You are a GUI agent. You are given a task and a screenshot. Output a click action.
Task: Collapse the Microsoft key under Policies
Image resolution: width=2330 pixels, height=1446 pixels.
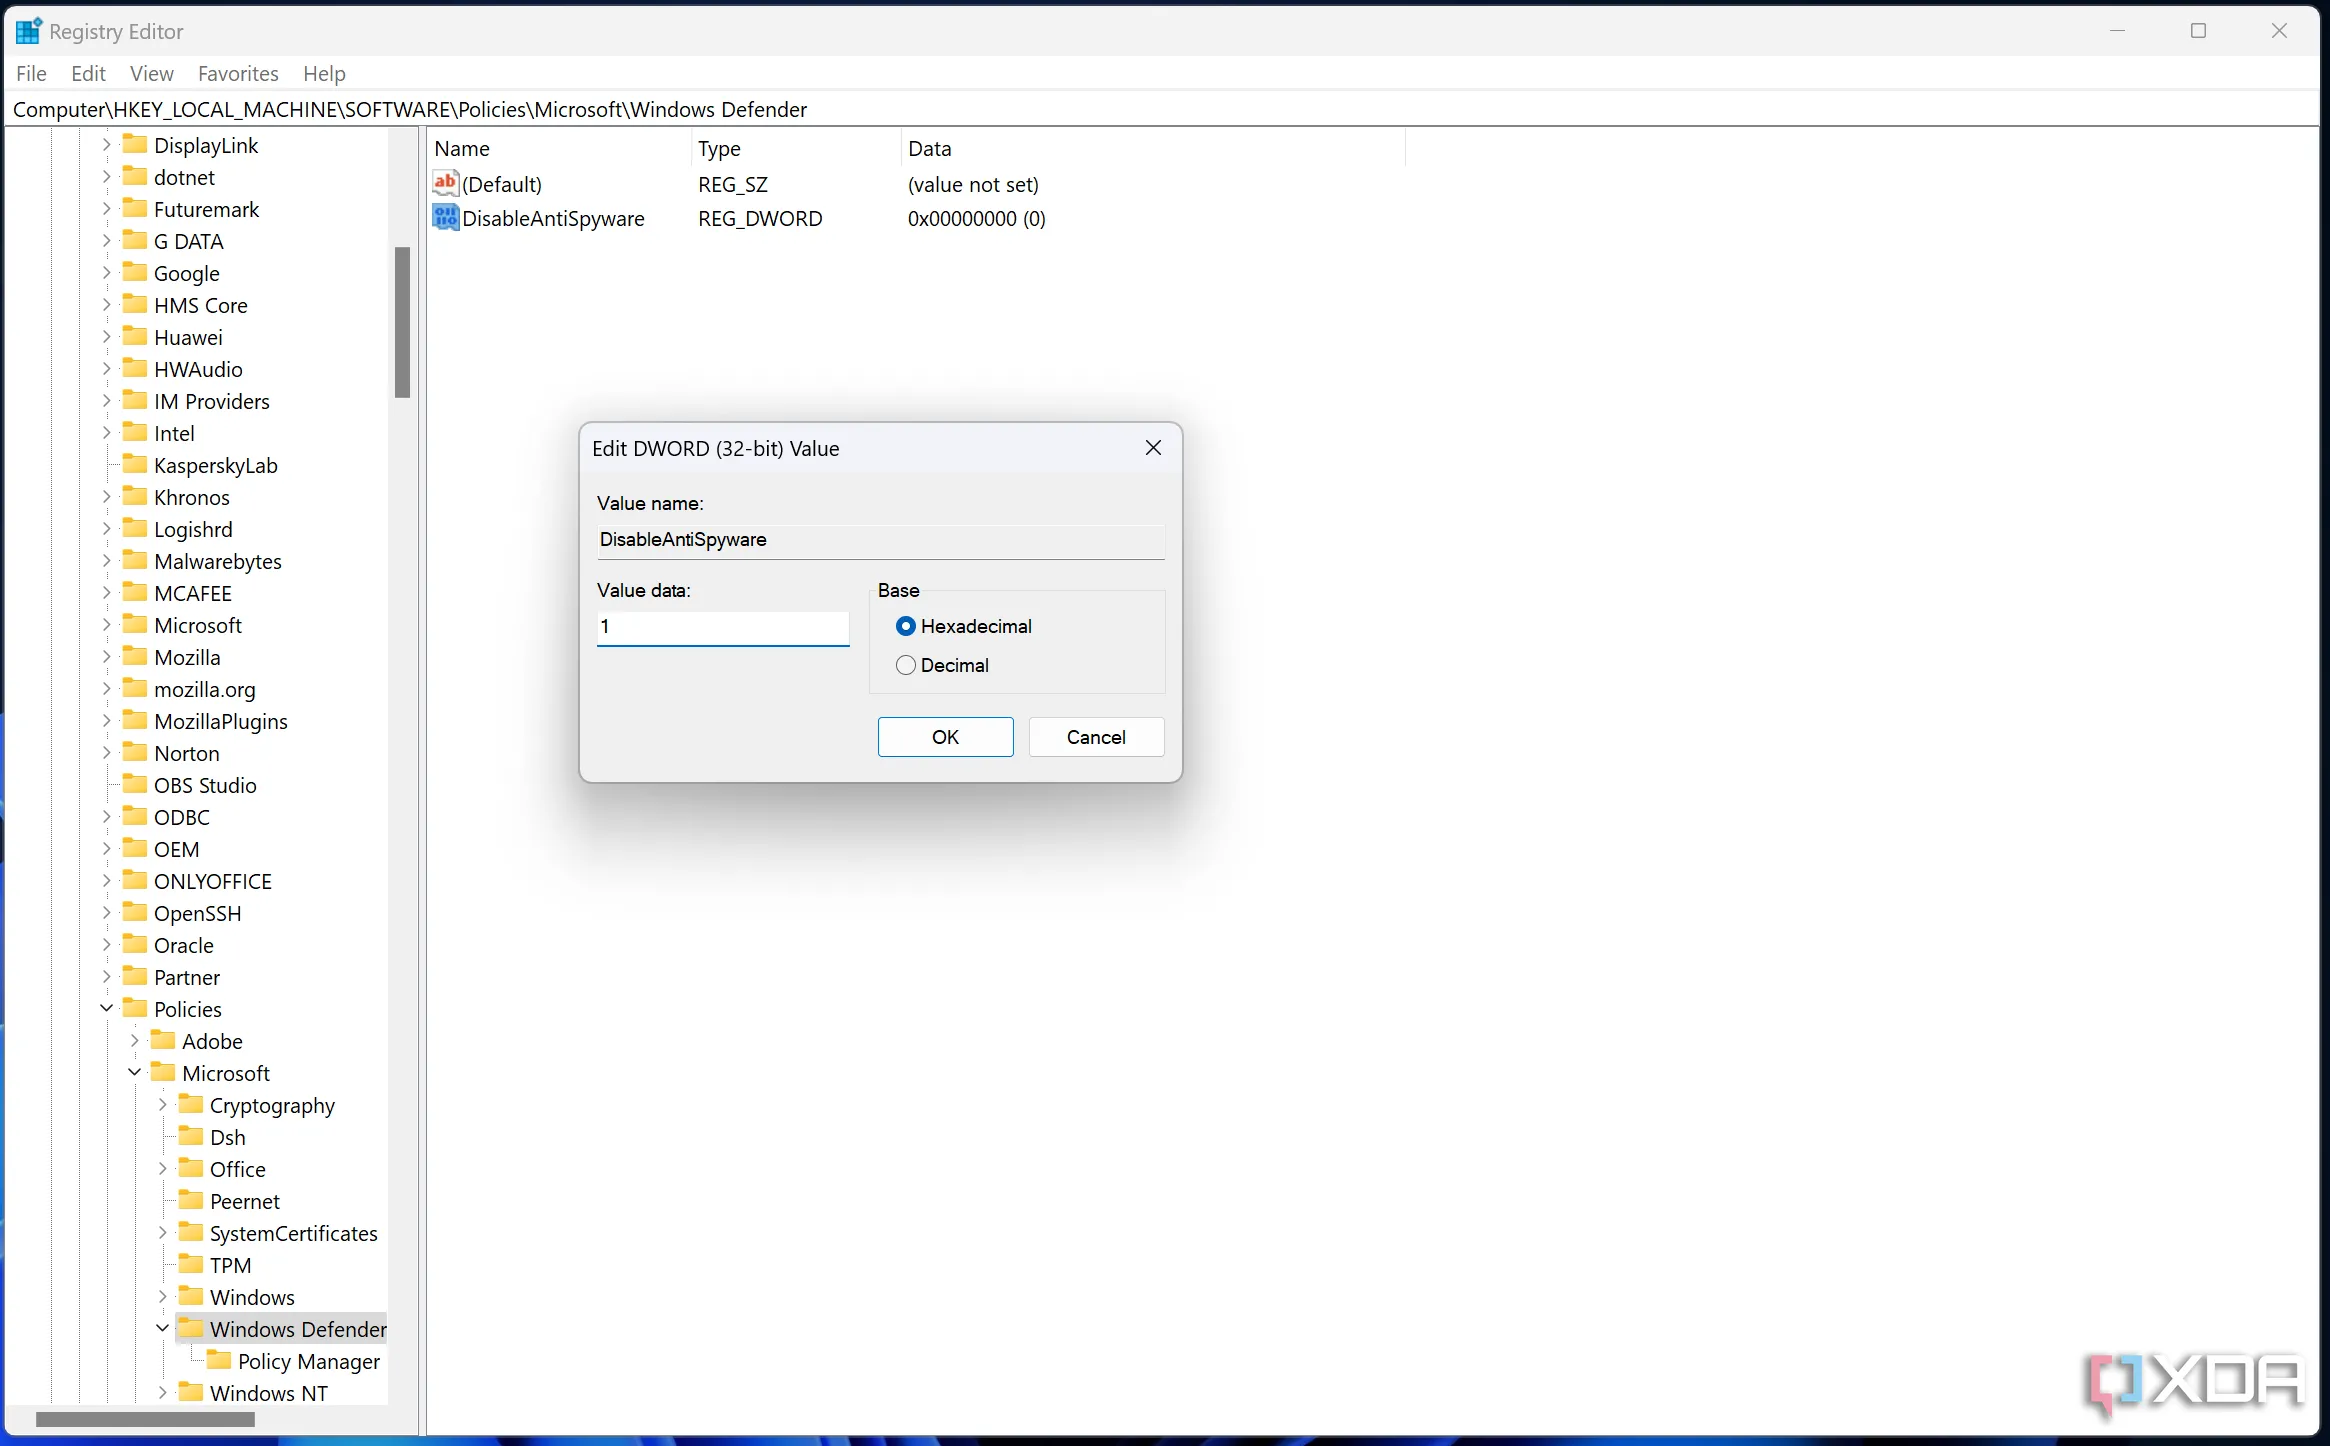coord(134,1072)
